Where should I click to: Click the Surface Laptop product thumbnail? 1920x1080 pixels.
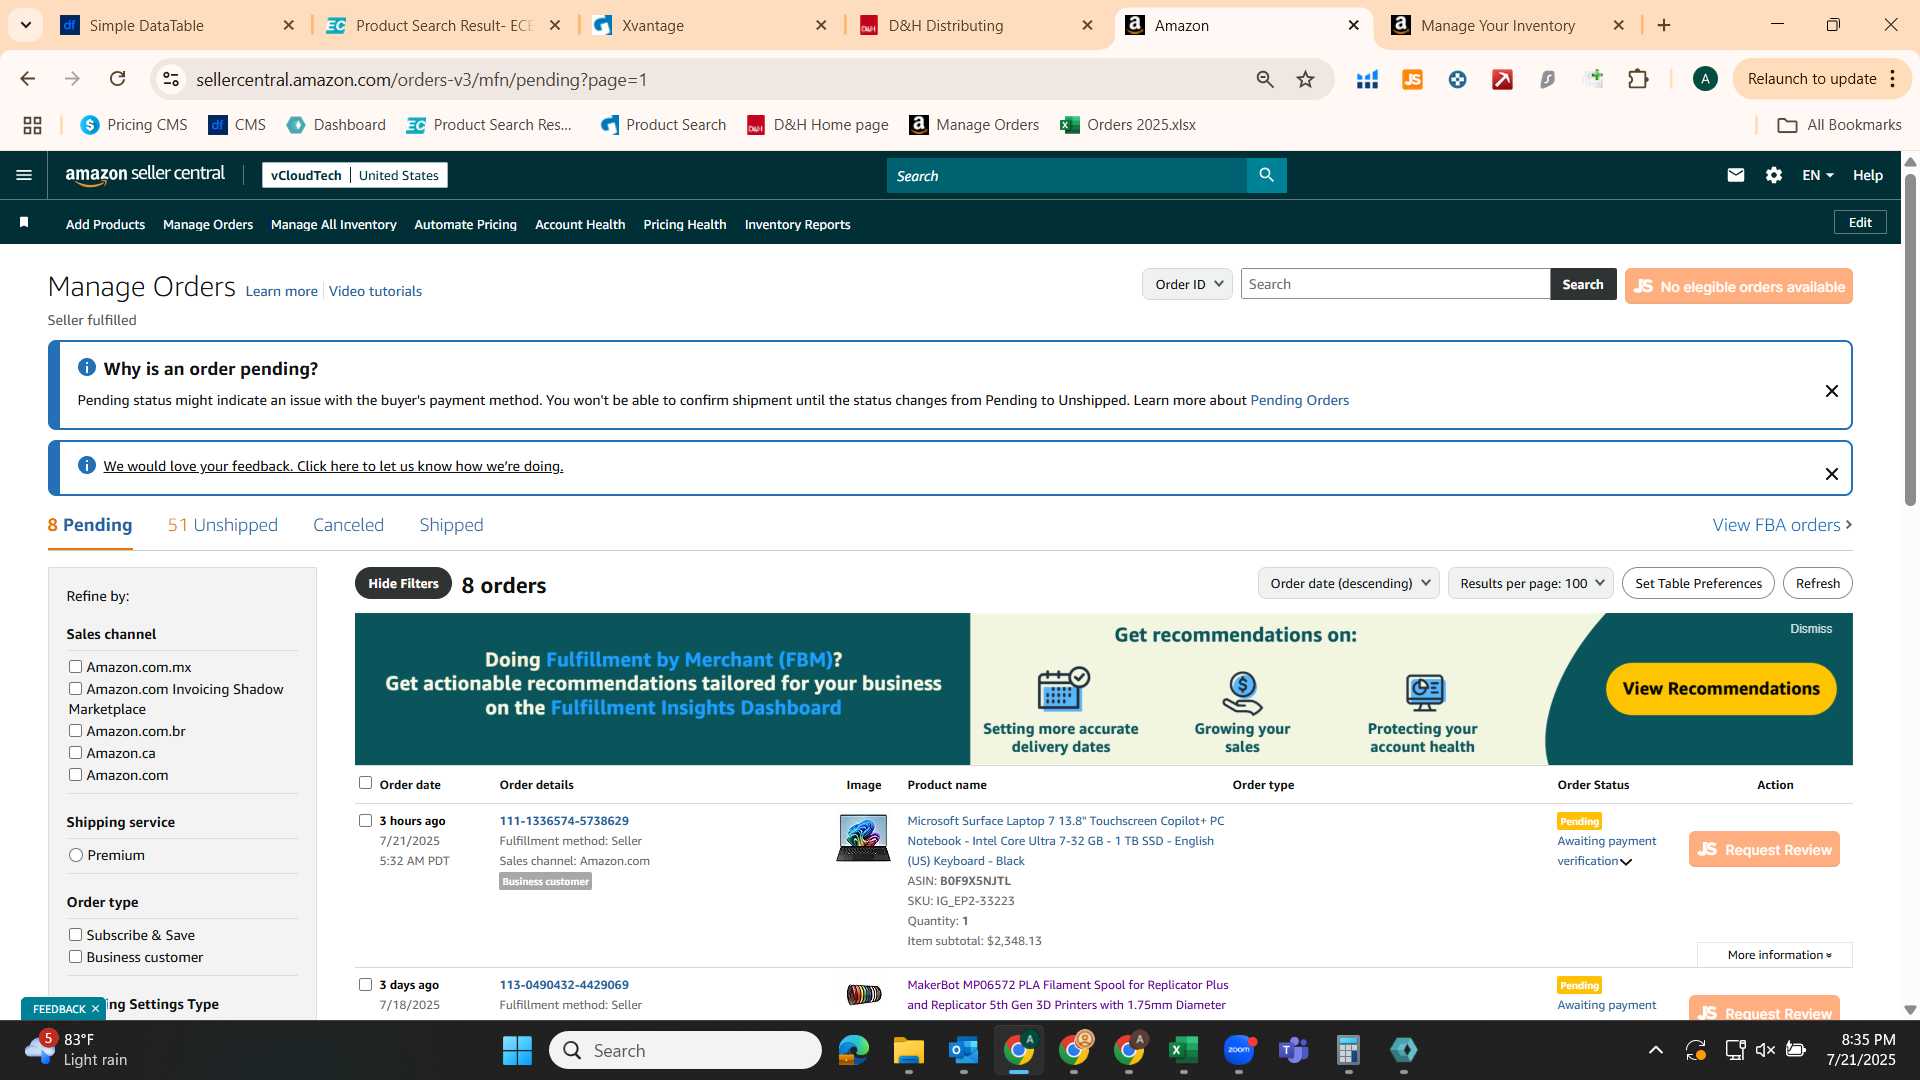[x=863, y=838]
